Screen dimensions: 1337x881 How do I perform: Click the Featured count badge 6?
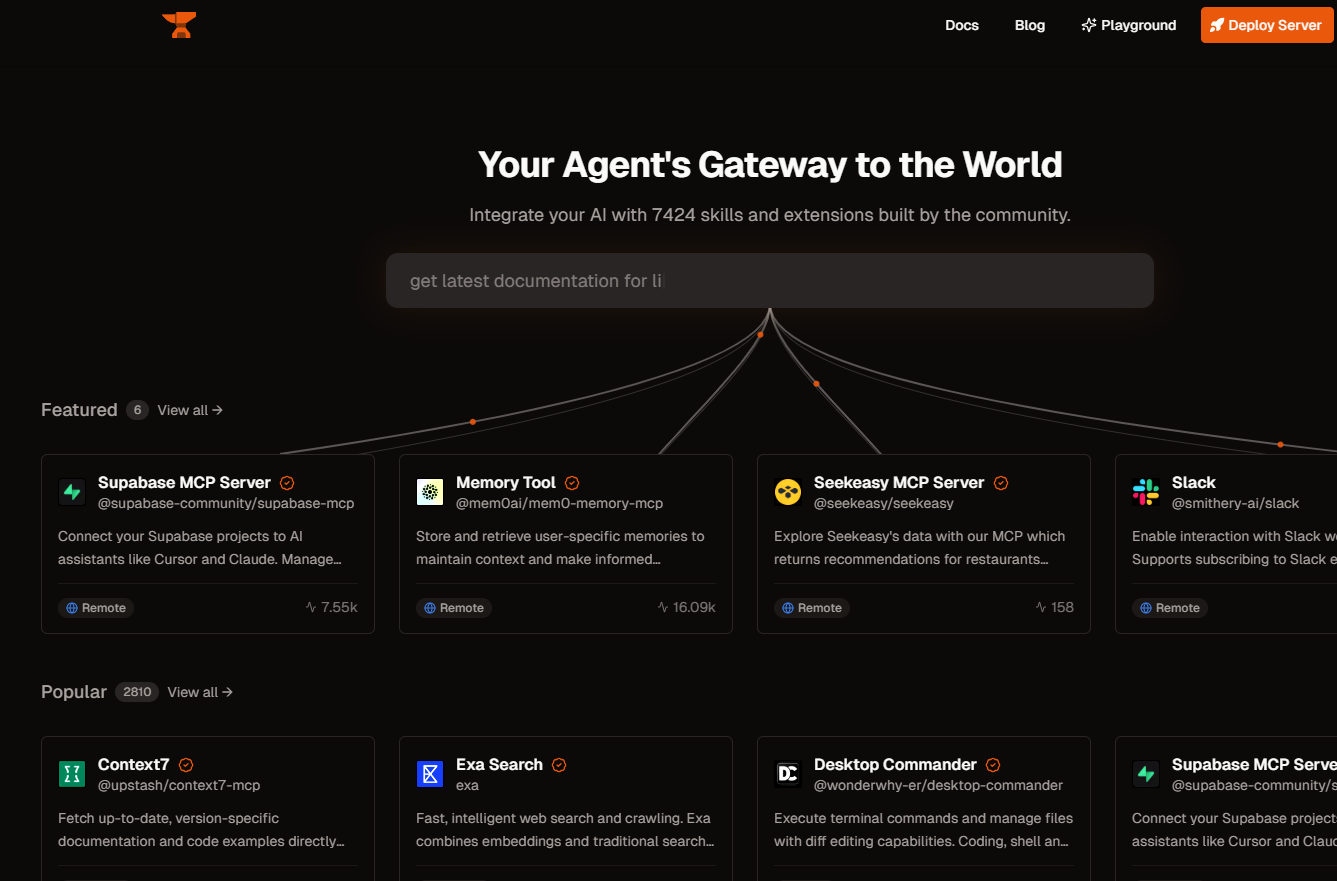pyautogui.click(x=137, y=410)
